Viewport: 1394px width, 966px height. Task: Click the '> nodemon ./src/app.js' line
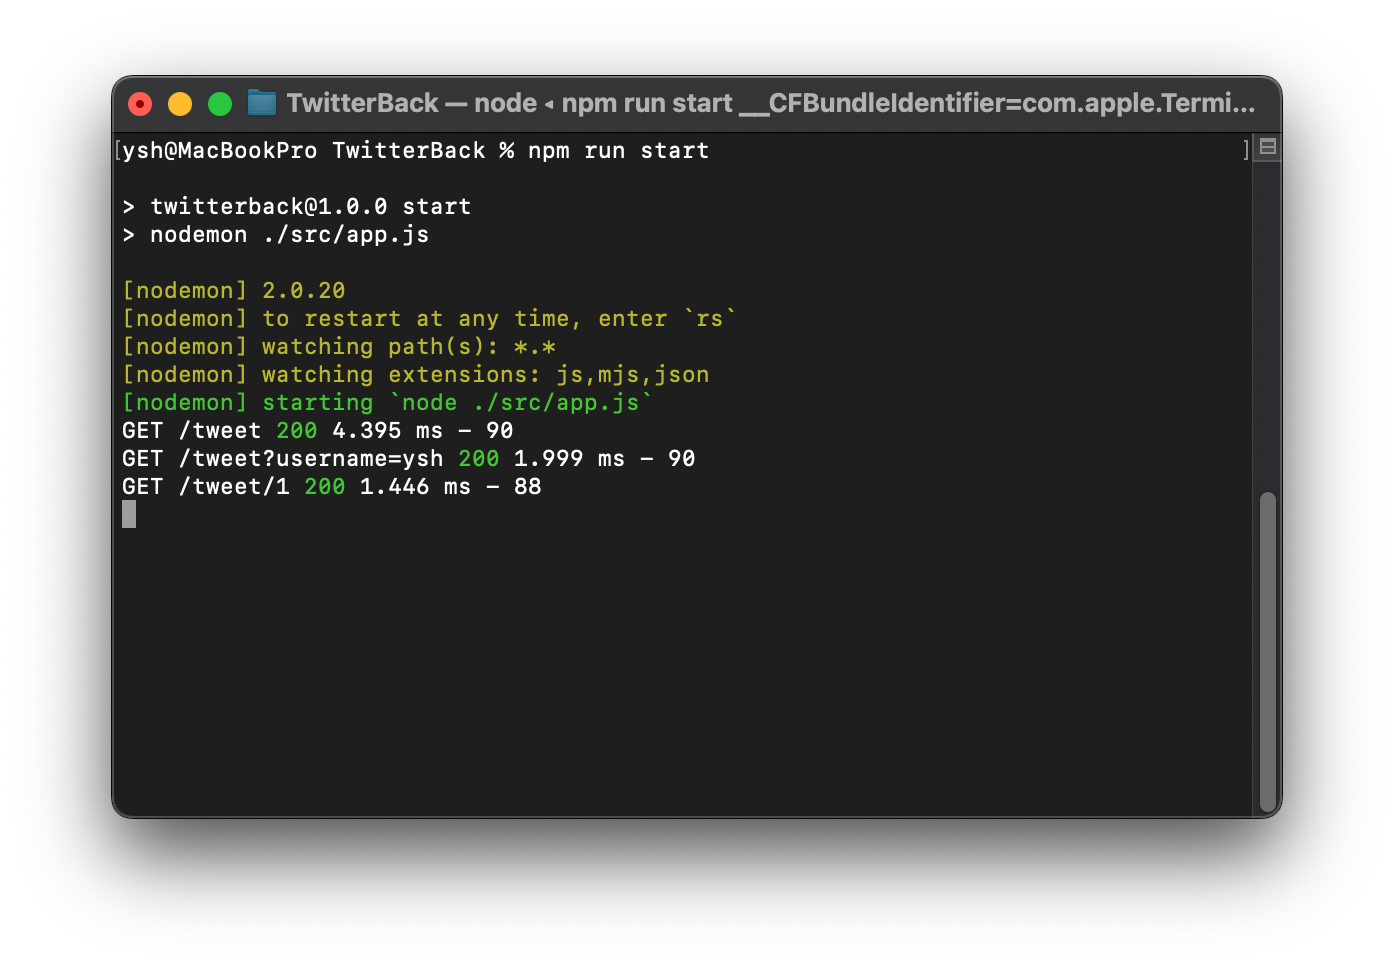coord(276,235)
